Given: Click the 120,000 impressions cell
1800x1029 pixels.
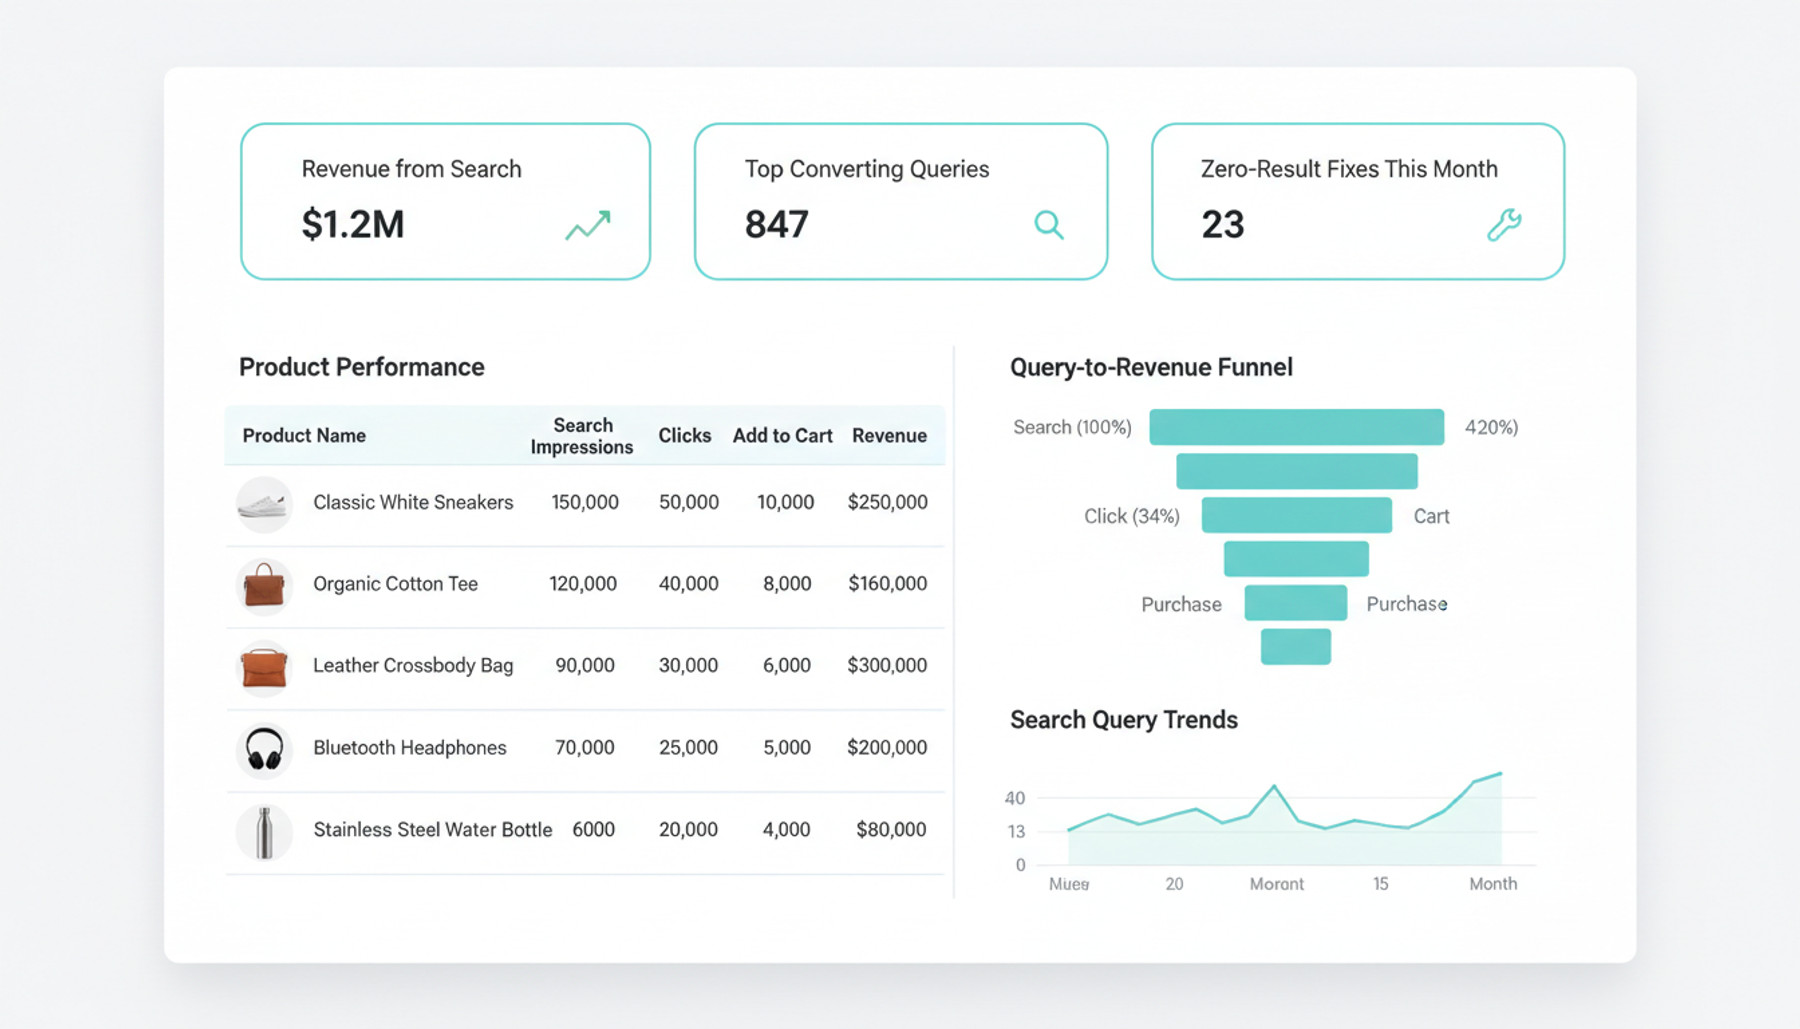Looking at the screenshot, I should (583, 584).
